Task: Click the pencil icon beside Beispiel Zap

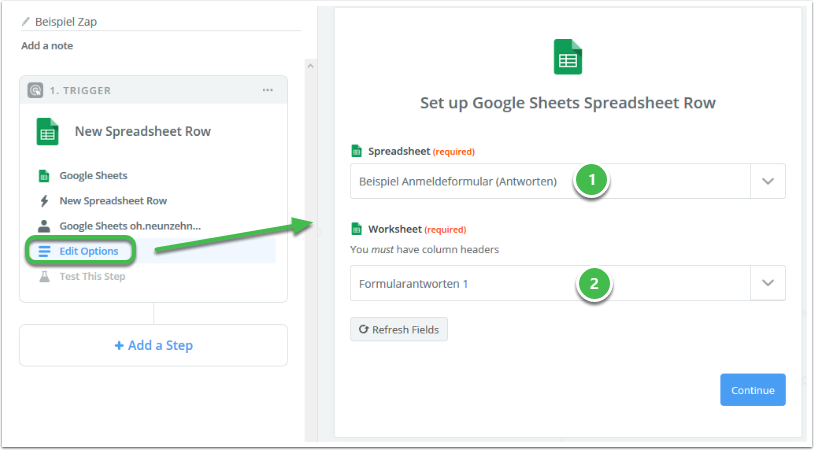Action: coord(25,22)
